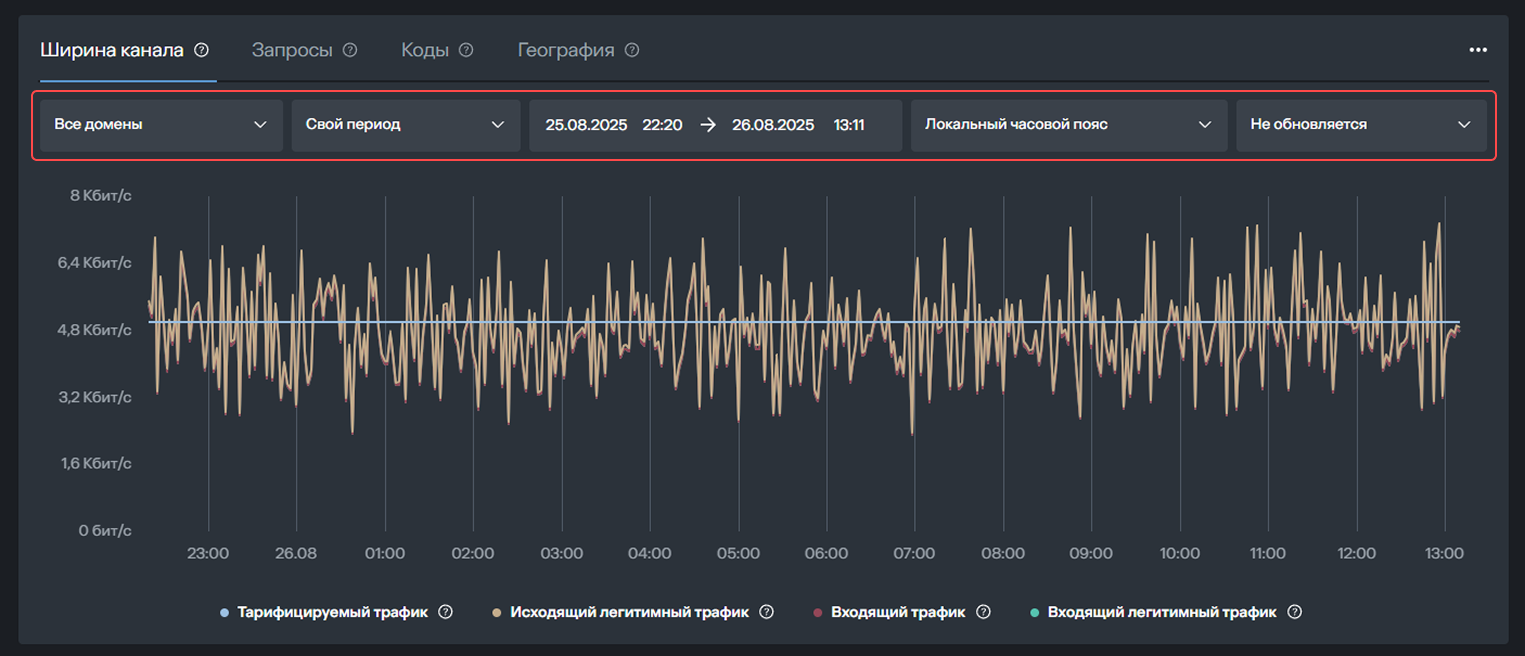The width and height of the screenshot is (1525, 656).
Task: Click the help icon next to Запросы
Action: click(350, 50)
